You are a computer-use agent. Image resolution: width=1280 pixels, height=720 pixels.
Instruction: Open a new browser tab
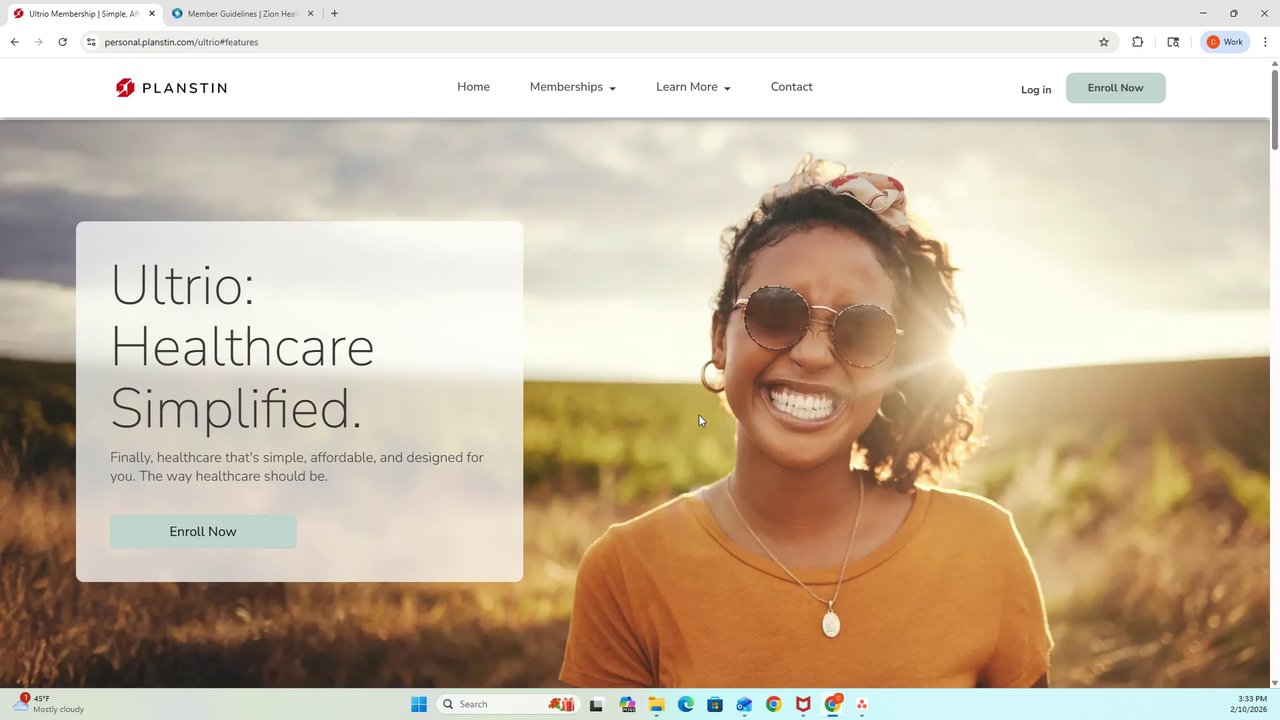pos(334,14)
